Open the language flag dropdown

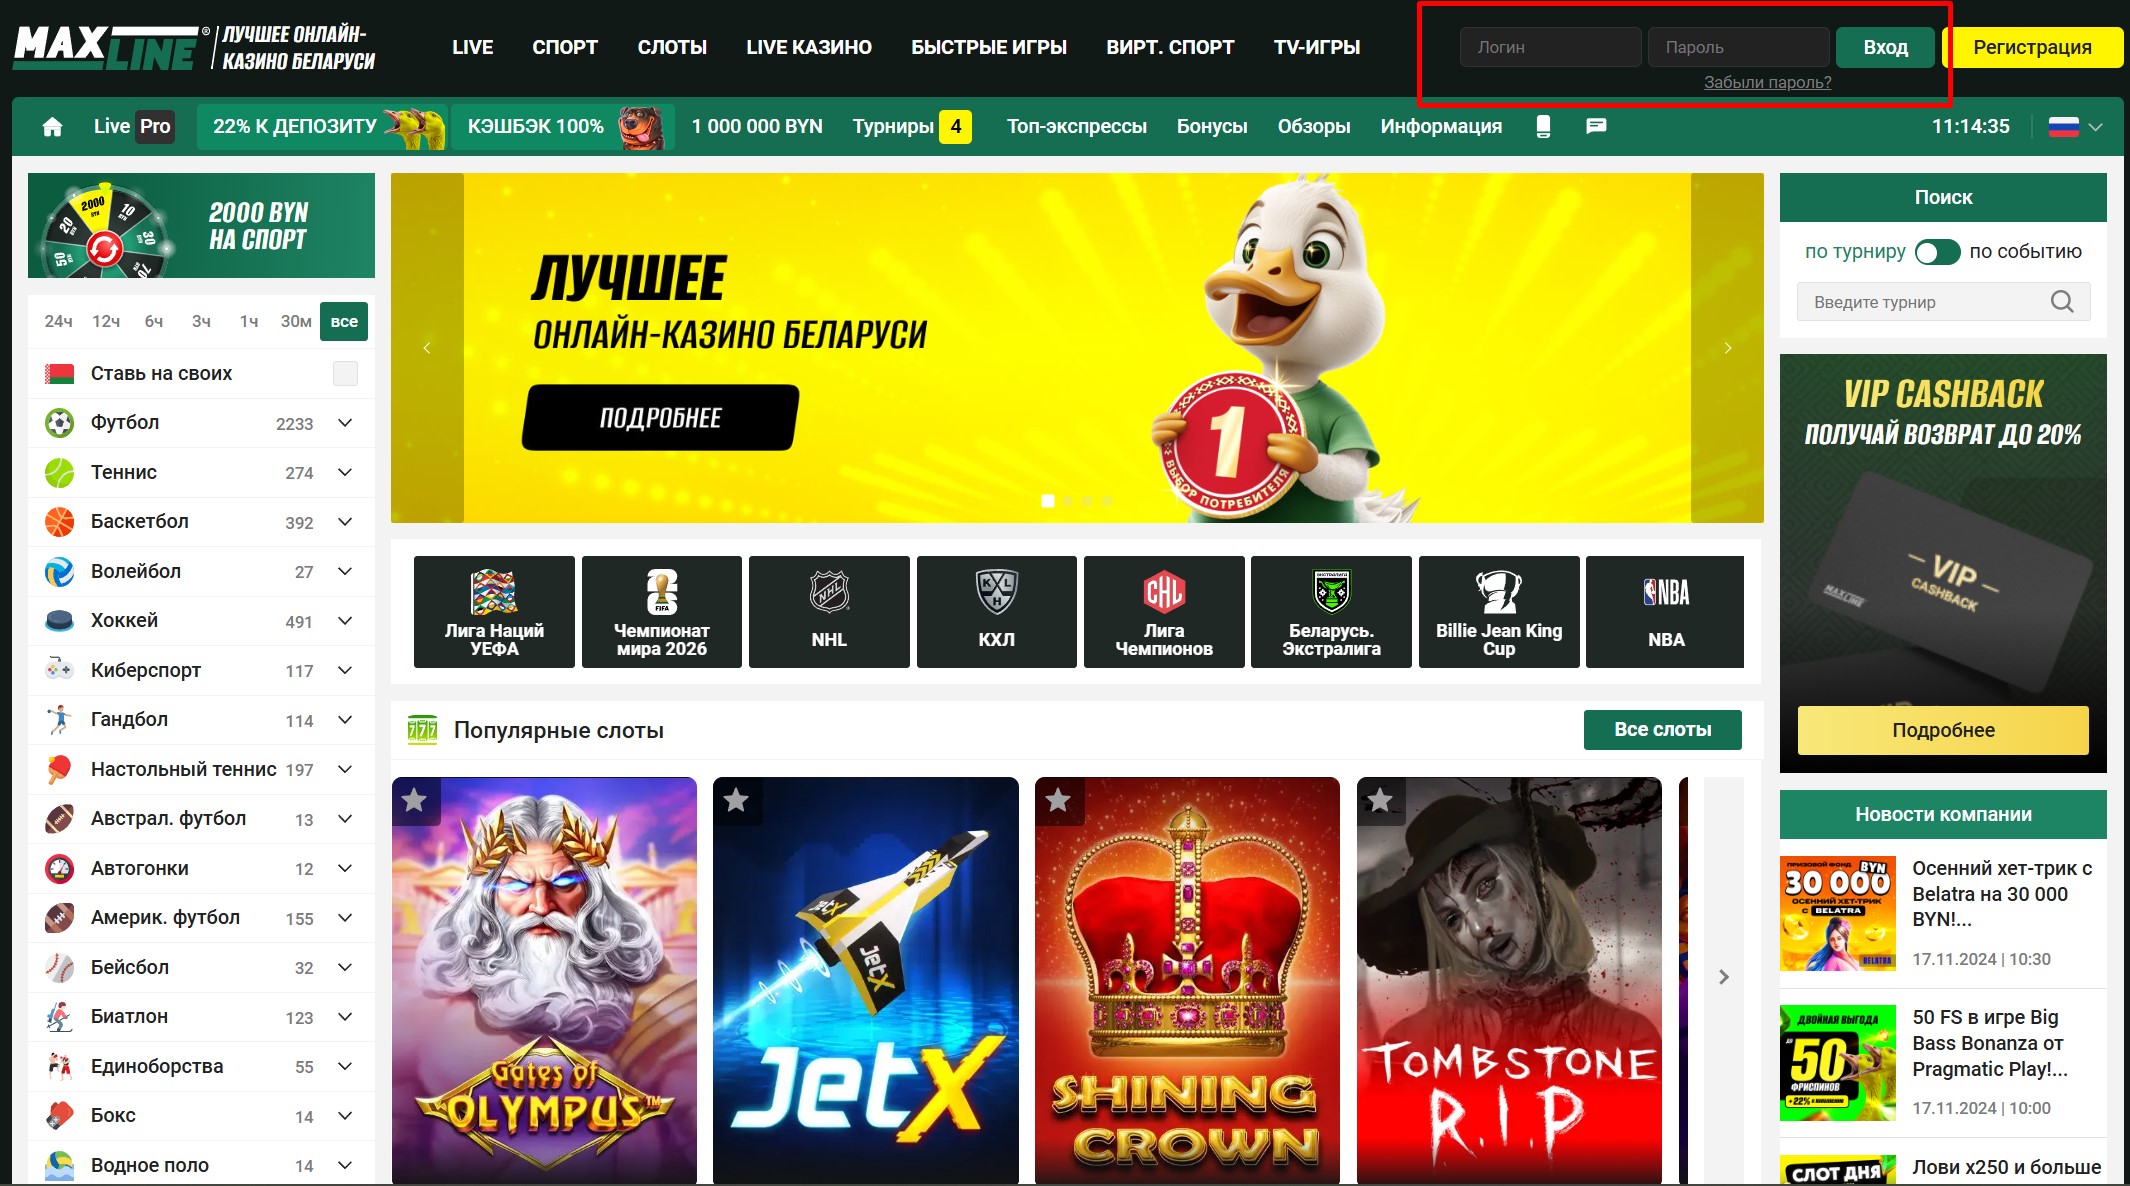tap(2076, 127)
